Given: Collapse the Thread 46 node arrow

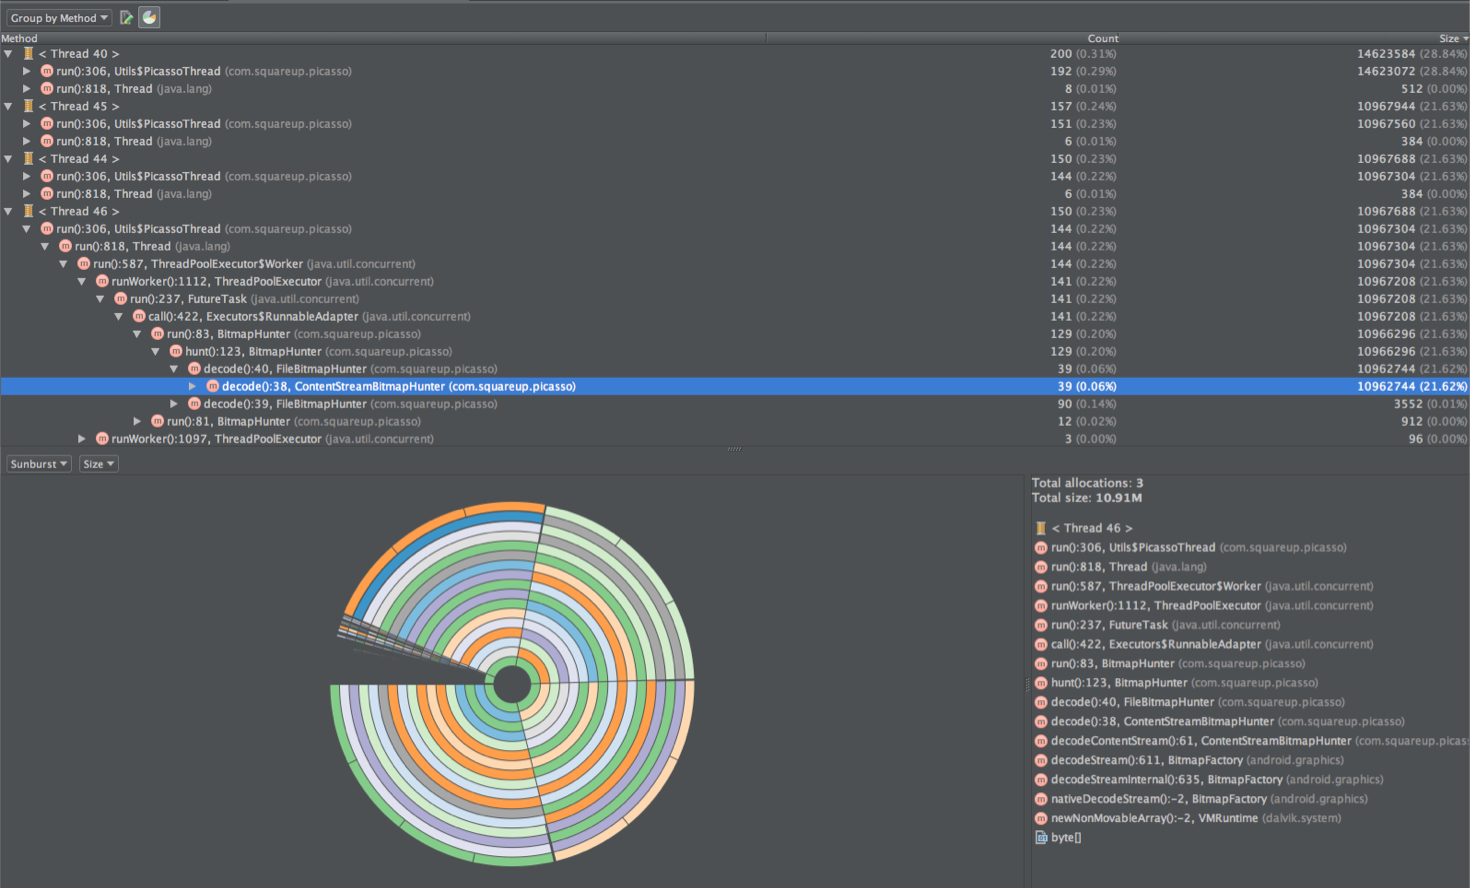Looking at the screenshot, I should (x=9, y=212).
